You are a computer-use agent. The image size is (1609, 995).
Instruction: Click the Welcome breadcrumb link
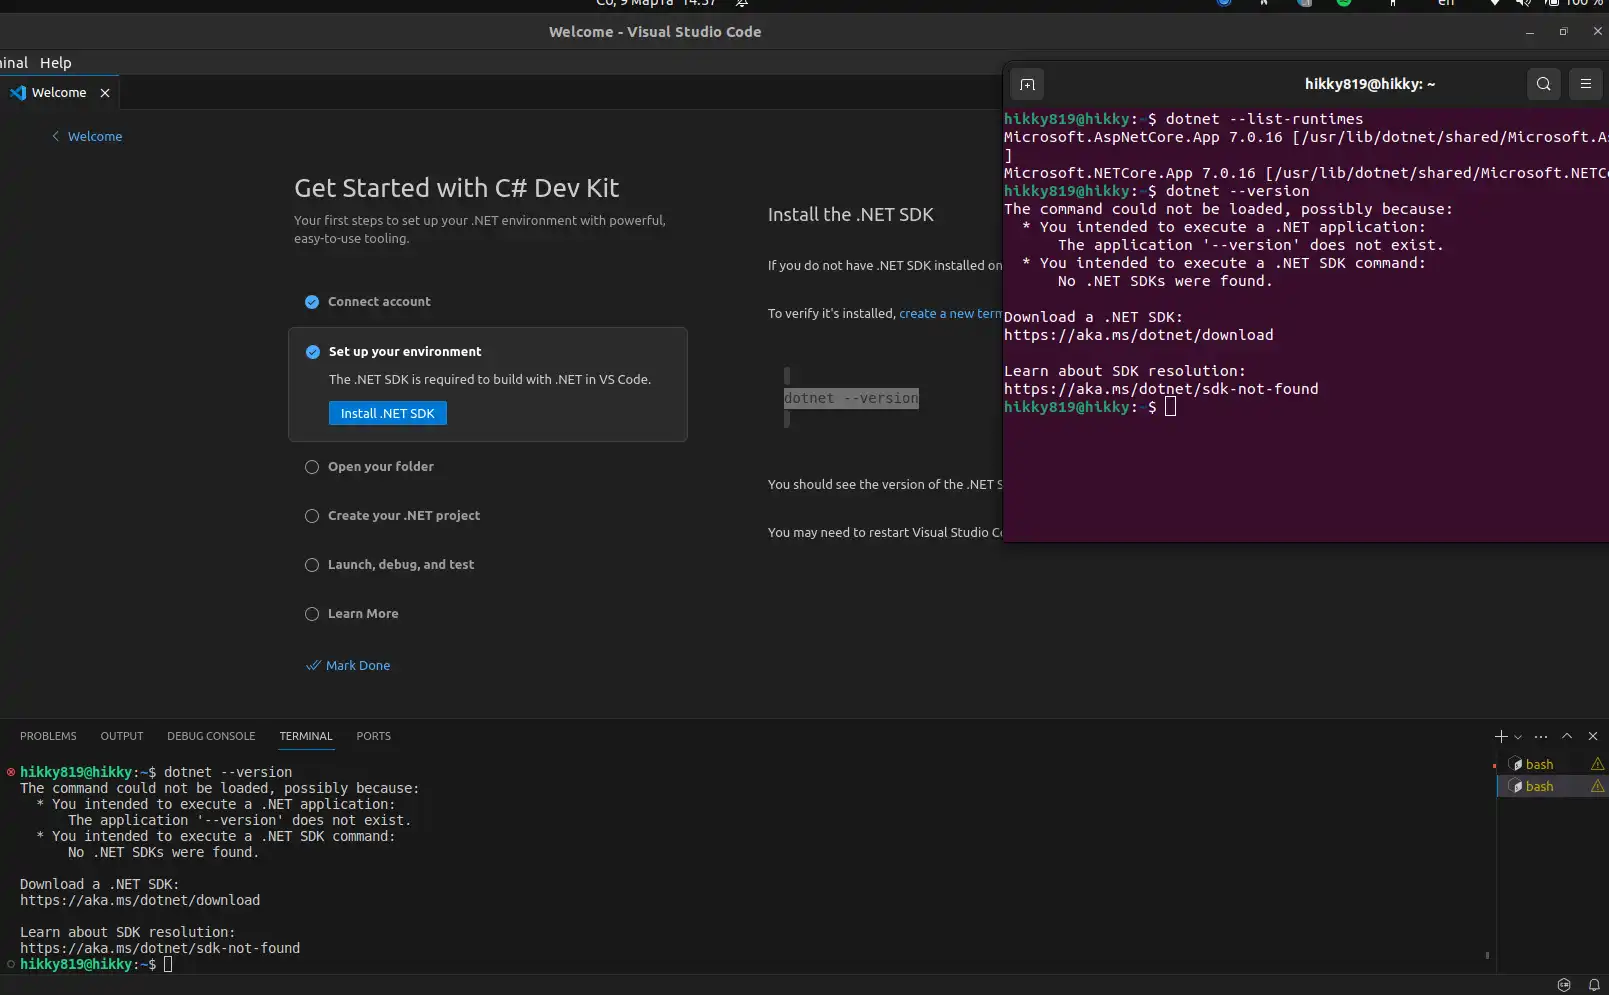[x=95, y=136]
